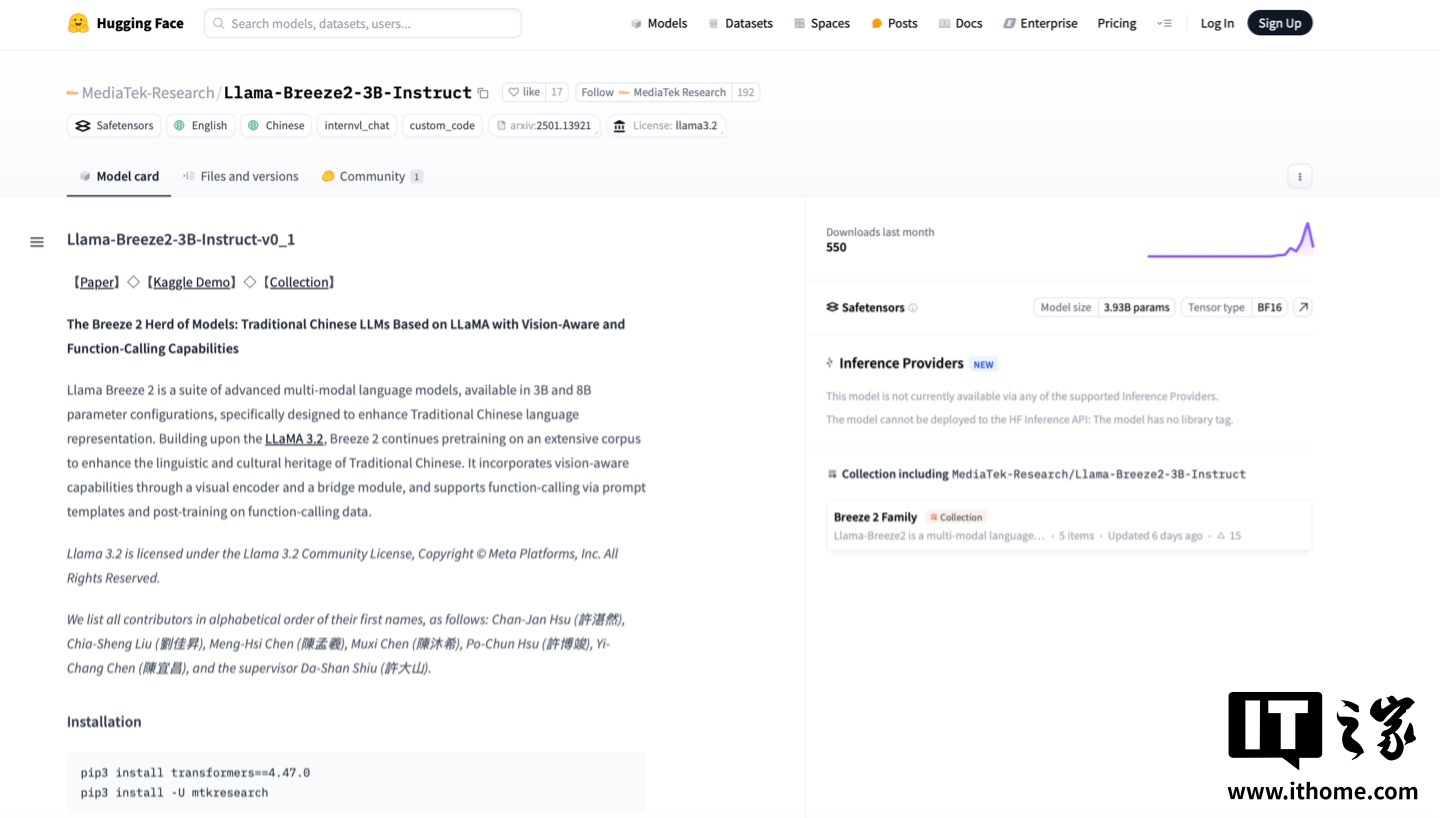Viewport: 1440px width, 818px height.
Task: Click the English language tag
Action: [200, 125]
